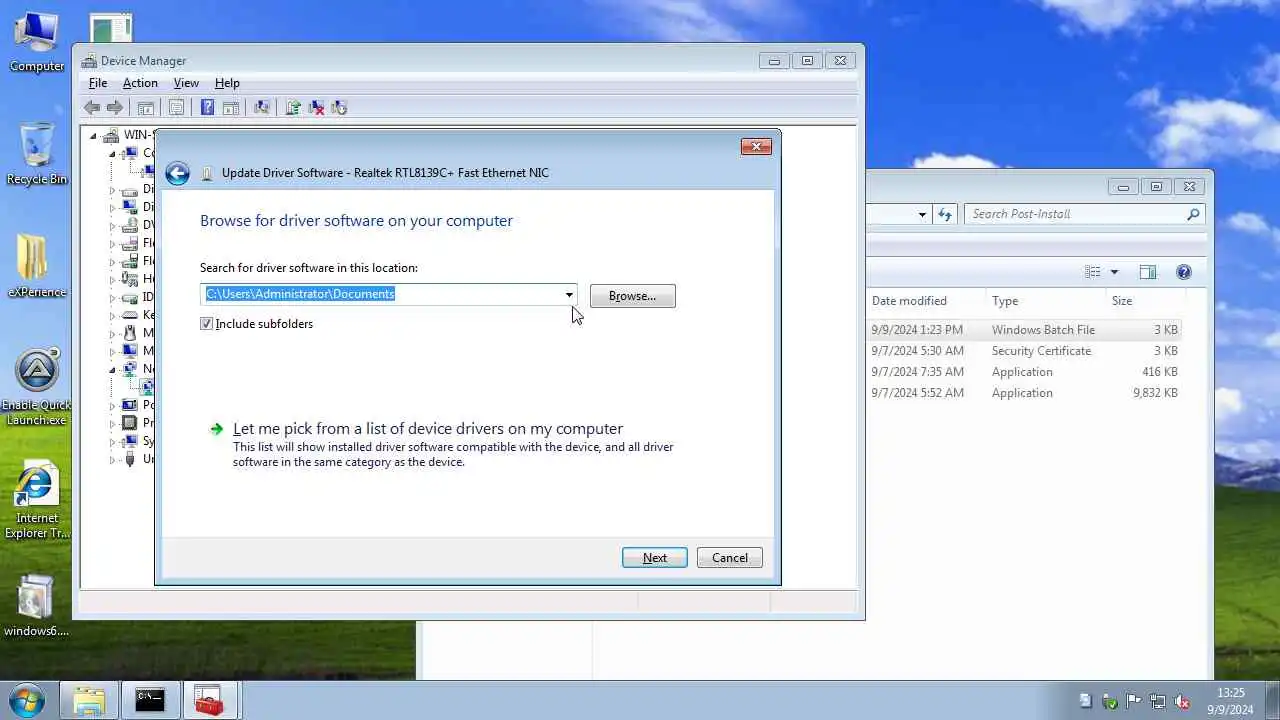Open Windows Explorer from the taskbar
Viewport: 1280px width, 720px height.
click(x=89, y=700)
